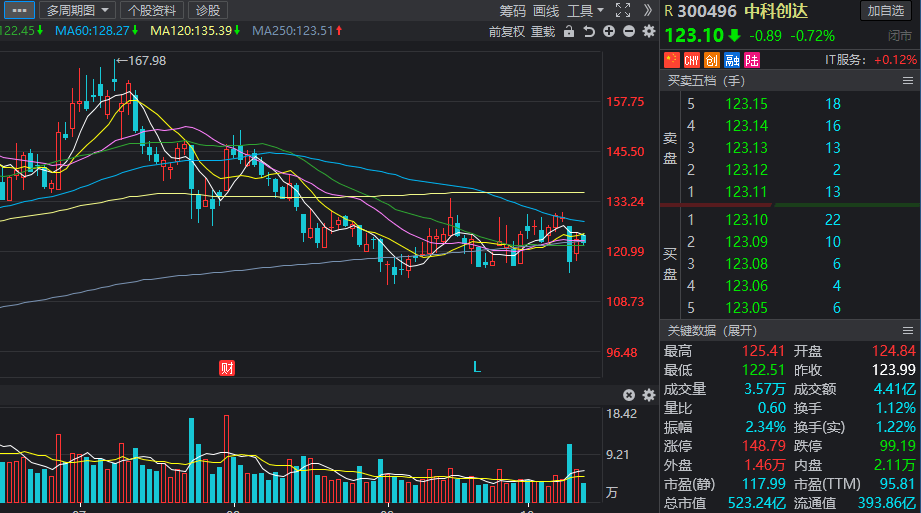
Task: Click the orange 创 board tag icon
Action: click(712, 60)
